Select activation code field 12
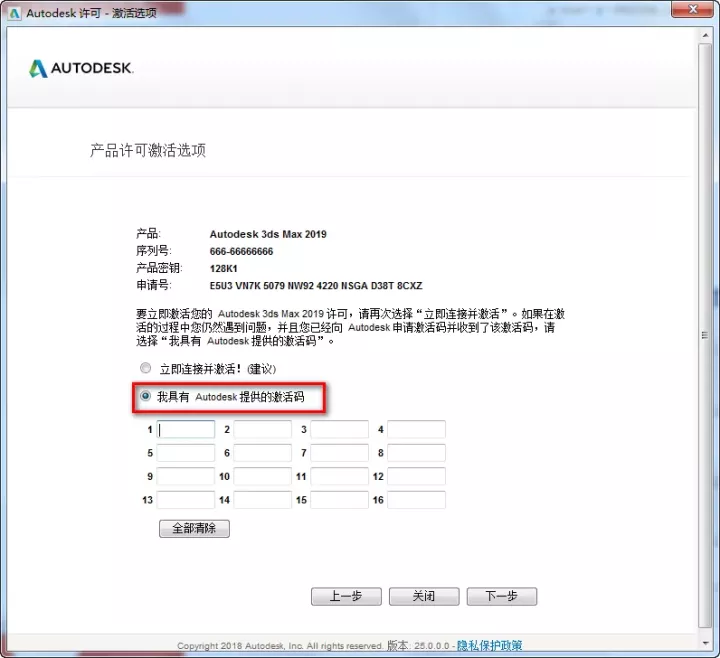 tap(416, 477)
